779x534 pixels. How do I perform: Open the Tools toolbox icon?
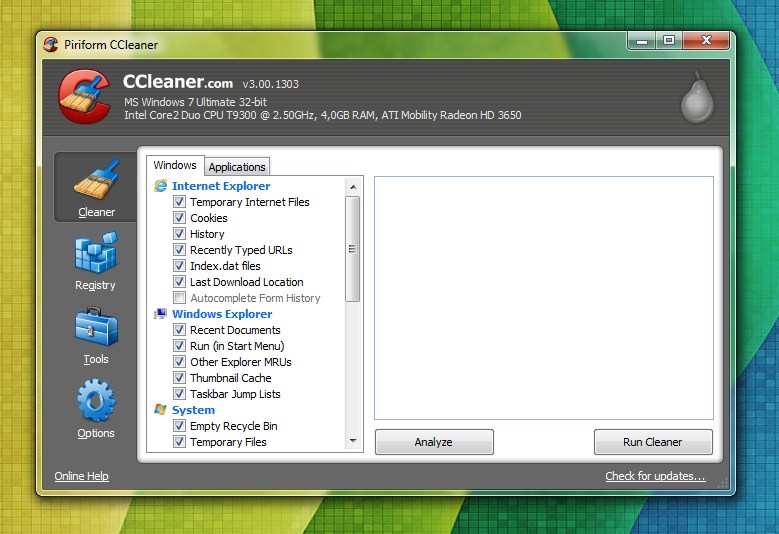[96, 326]
